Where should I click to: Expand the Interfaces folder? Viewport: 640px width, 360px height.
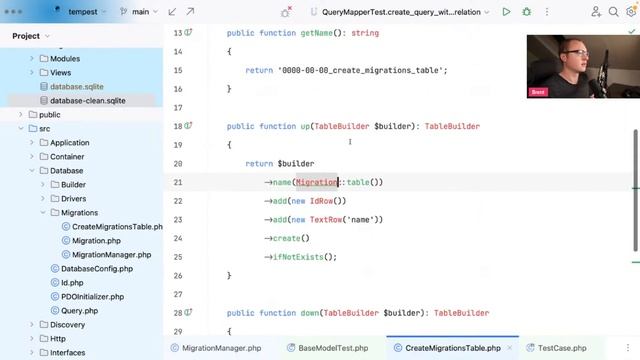32,352
